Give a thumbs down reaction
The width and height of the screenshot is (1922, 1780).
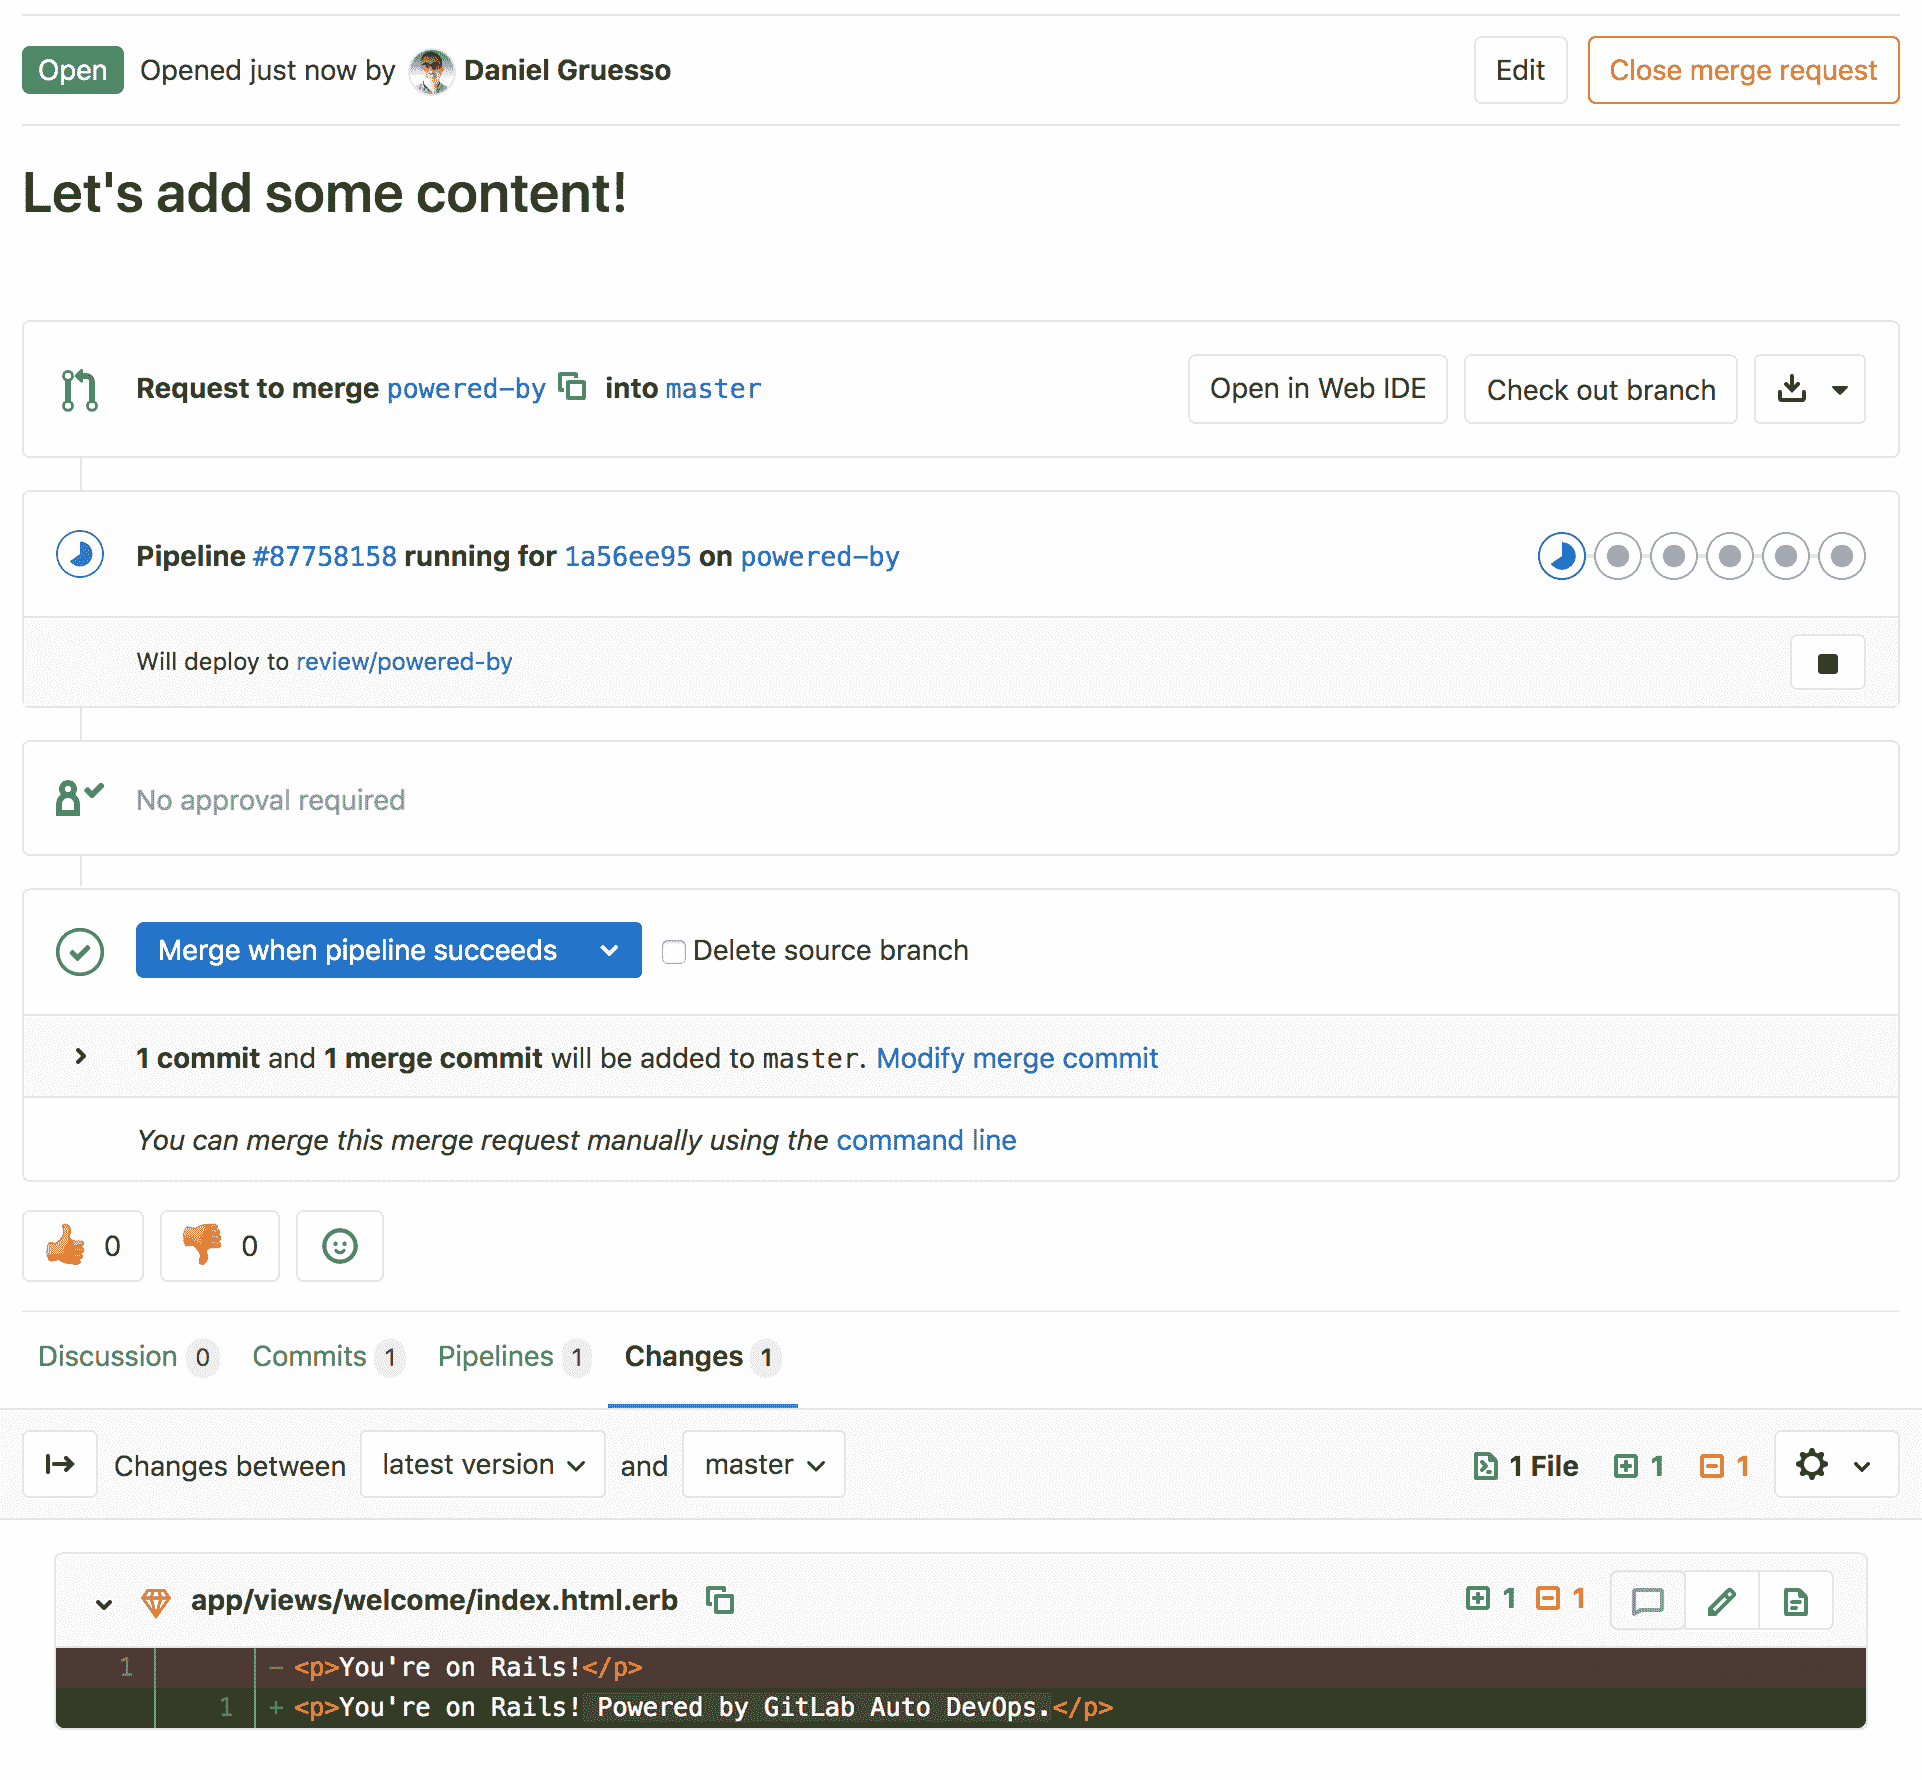(220, 1246)
